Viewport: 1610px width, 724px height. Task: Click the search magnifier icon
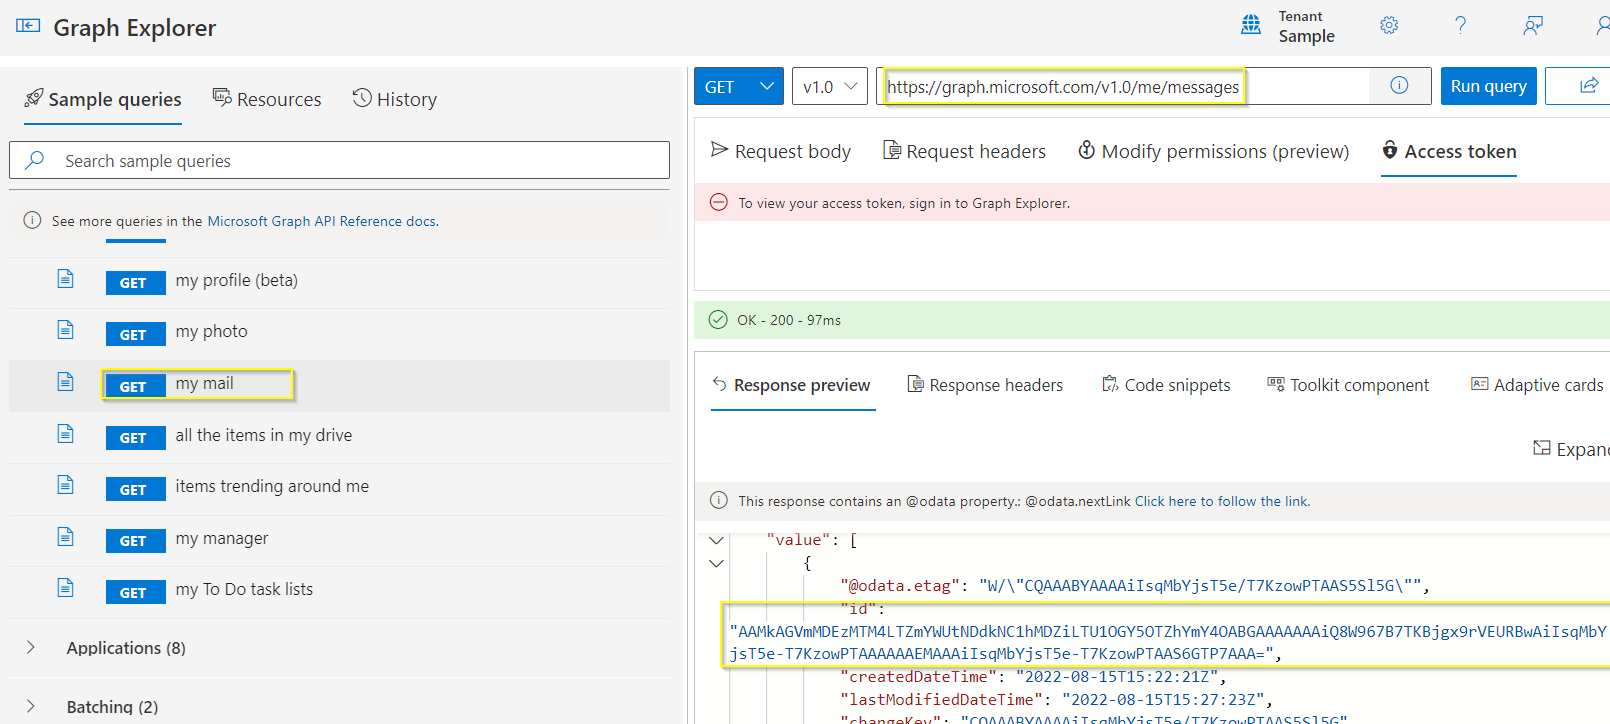click(35, 160)
